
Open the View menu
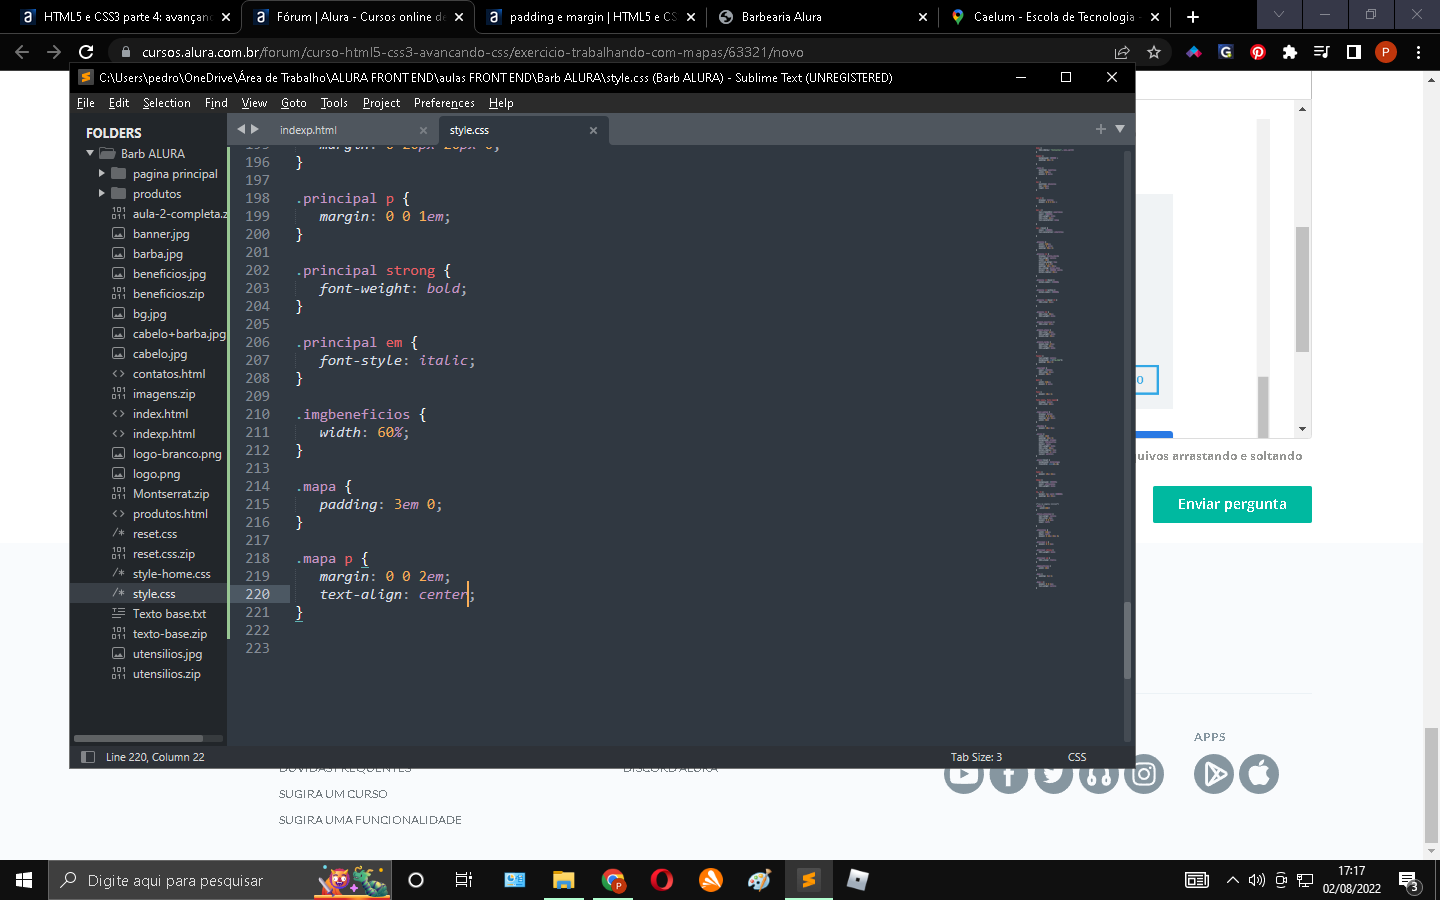[x=254, y=103]
